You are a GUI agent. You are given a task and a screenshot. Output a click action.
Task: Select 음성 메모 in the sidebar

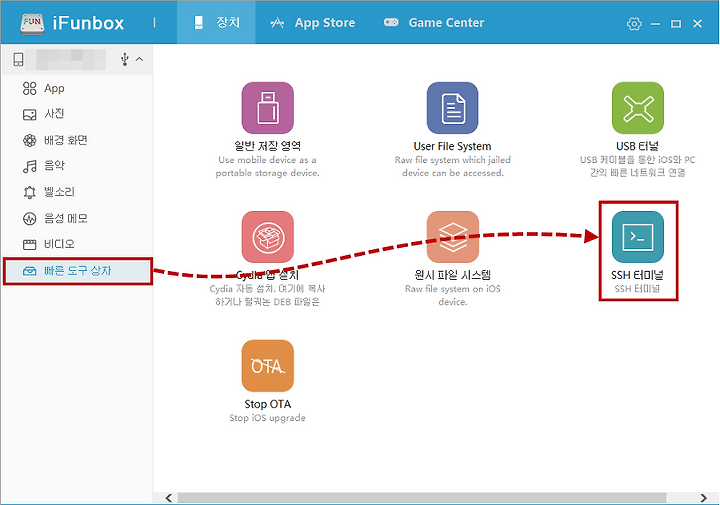tap(77, 218)
